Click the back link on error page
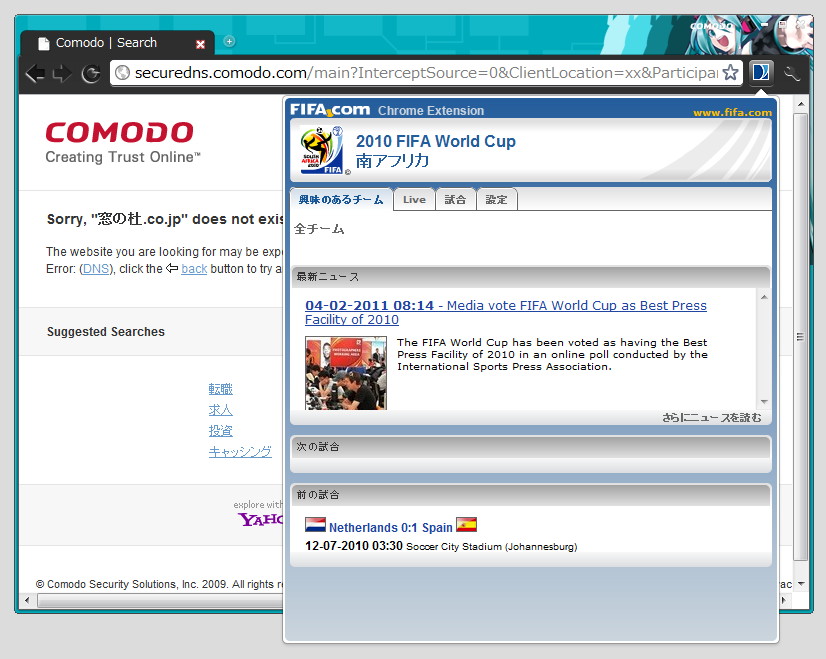The height and width of the screenshot is (659, 826). click(x=194, y=269)
